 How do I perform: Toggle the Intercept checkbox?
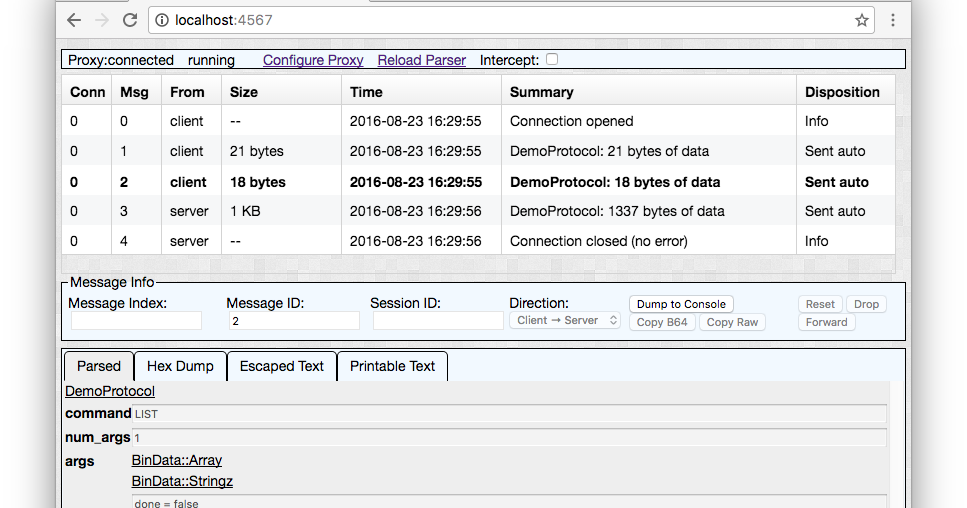point(552,60)
